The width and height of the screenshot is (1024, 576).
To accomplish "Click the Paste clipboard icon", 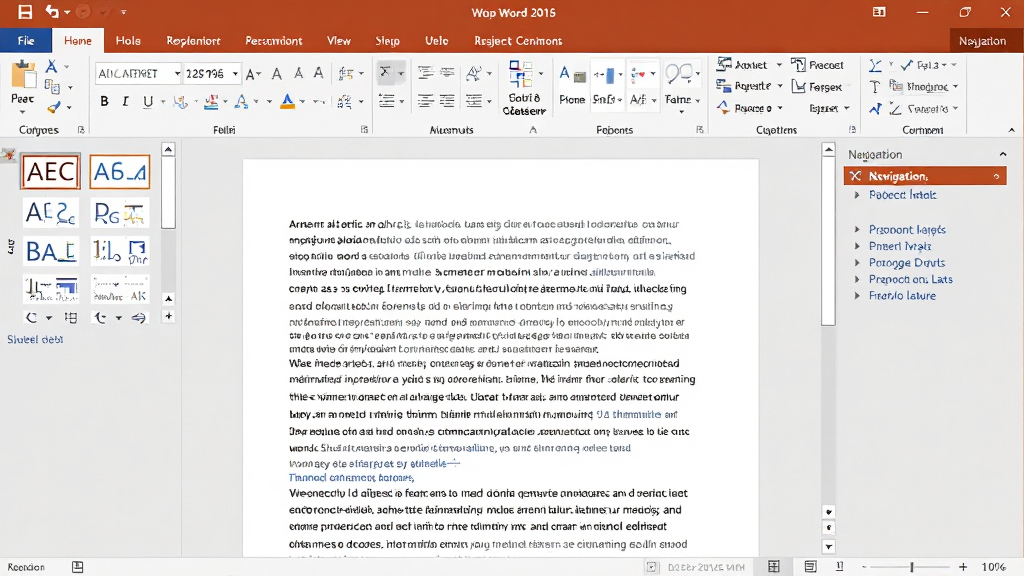I will tap(23, 76).
